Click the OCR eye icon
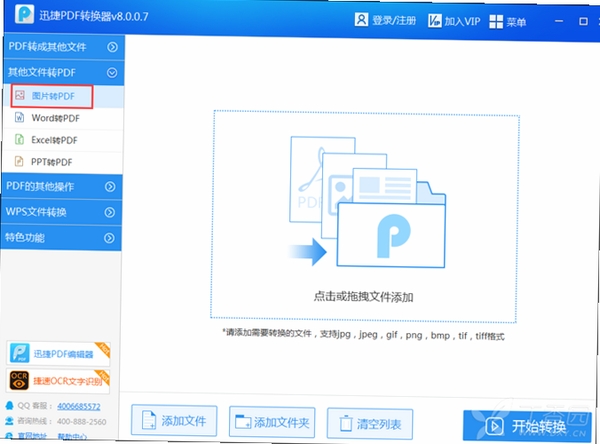The width and height of the screenshot is (600, 444). pyautogui.click(x=19, y=380)
